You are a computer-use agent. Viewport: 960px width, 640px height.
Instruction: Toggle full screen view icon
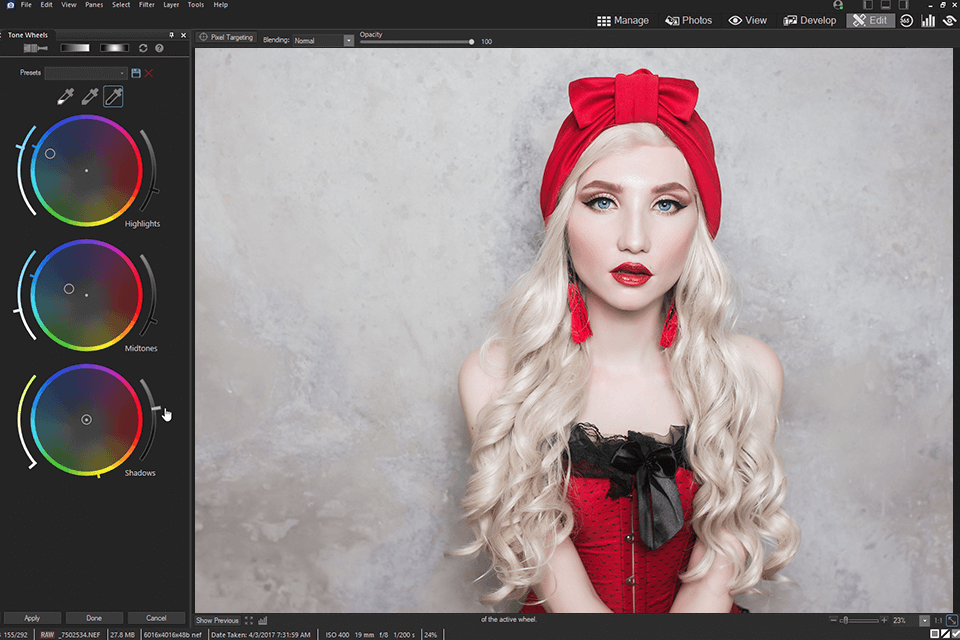249,620
